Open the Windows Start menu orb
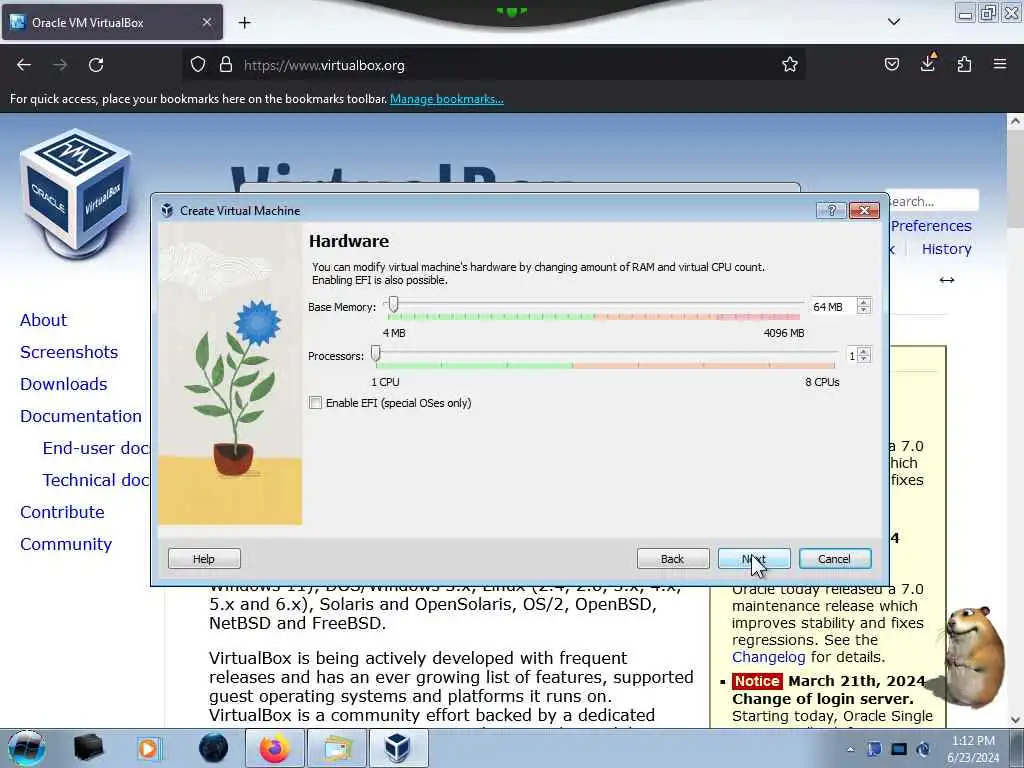 [x=27, y=748]
